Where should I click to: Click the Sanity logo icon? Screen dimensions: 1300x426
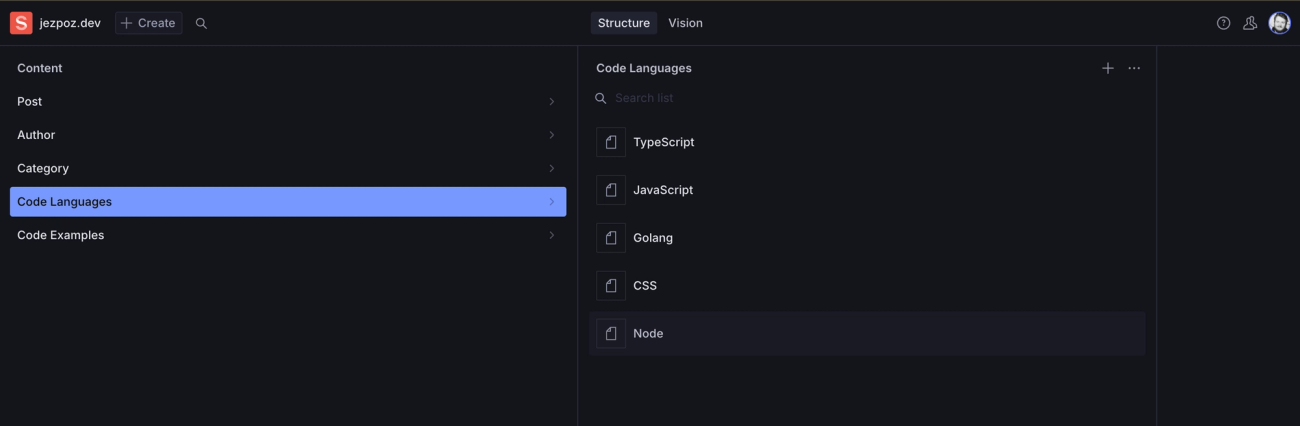tap(21, 23)
